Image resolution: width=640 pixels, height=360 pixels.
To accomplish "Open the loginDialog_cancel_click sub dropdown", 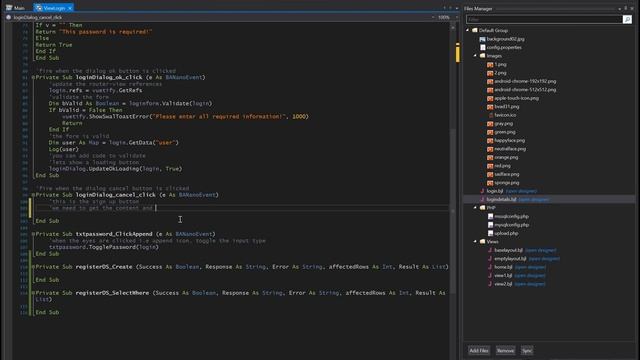I will [x=433, y=18].
